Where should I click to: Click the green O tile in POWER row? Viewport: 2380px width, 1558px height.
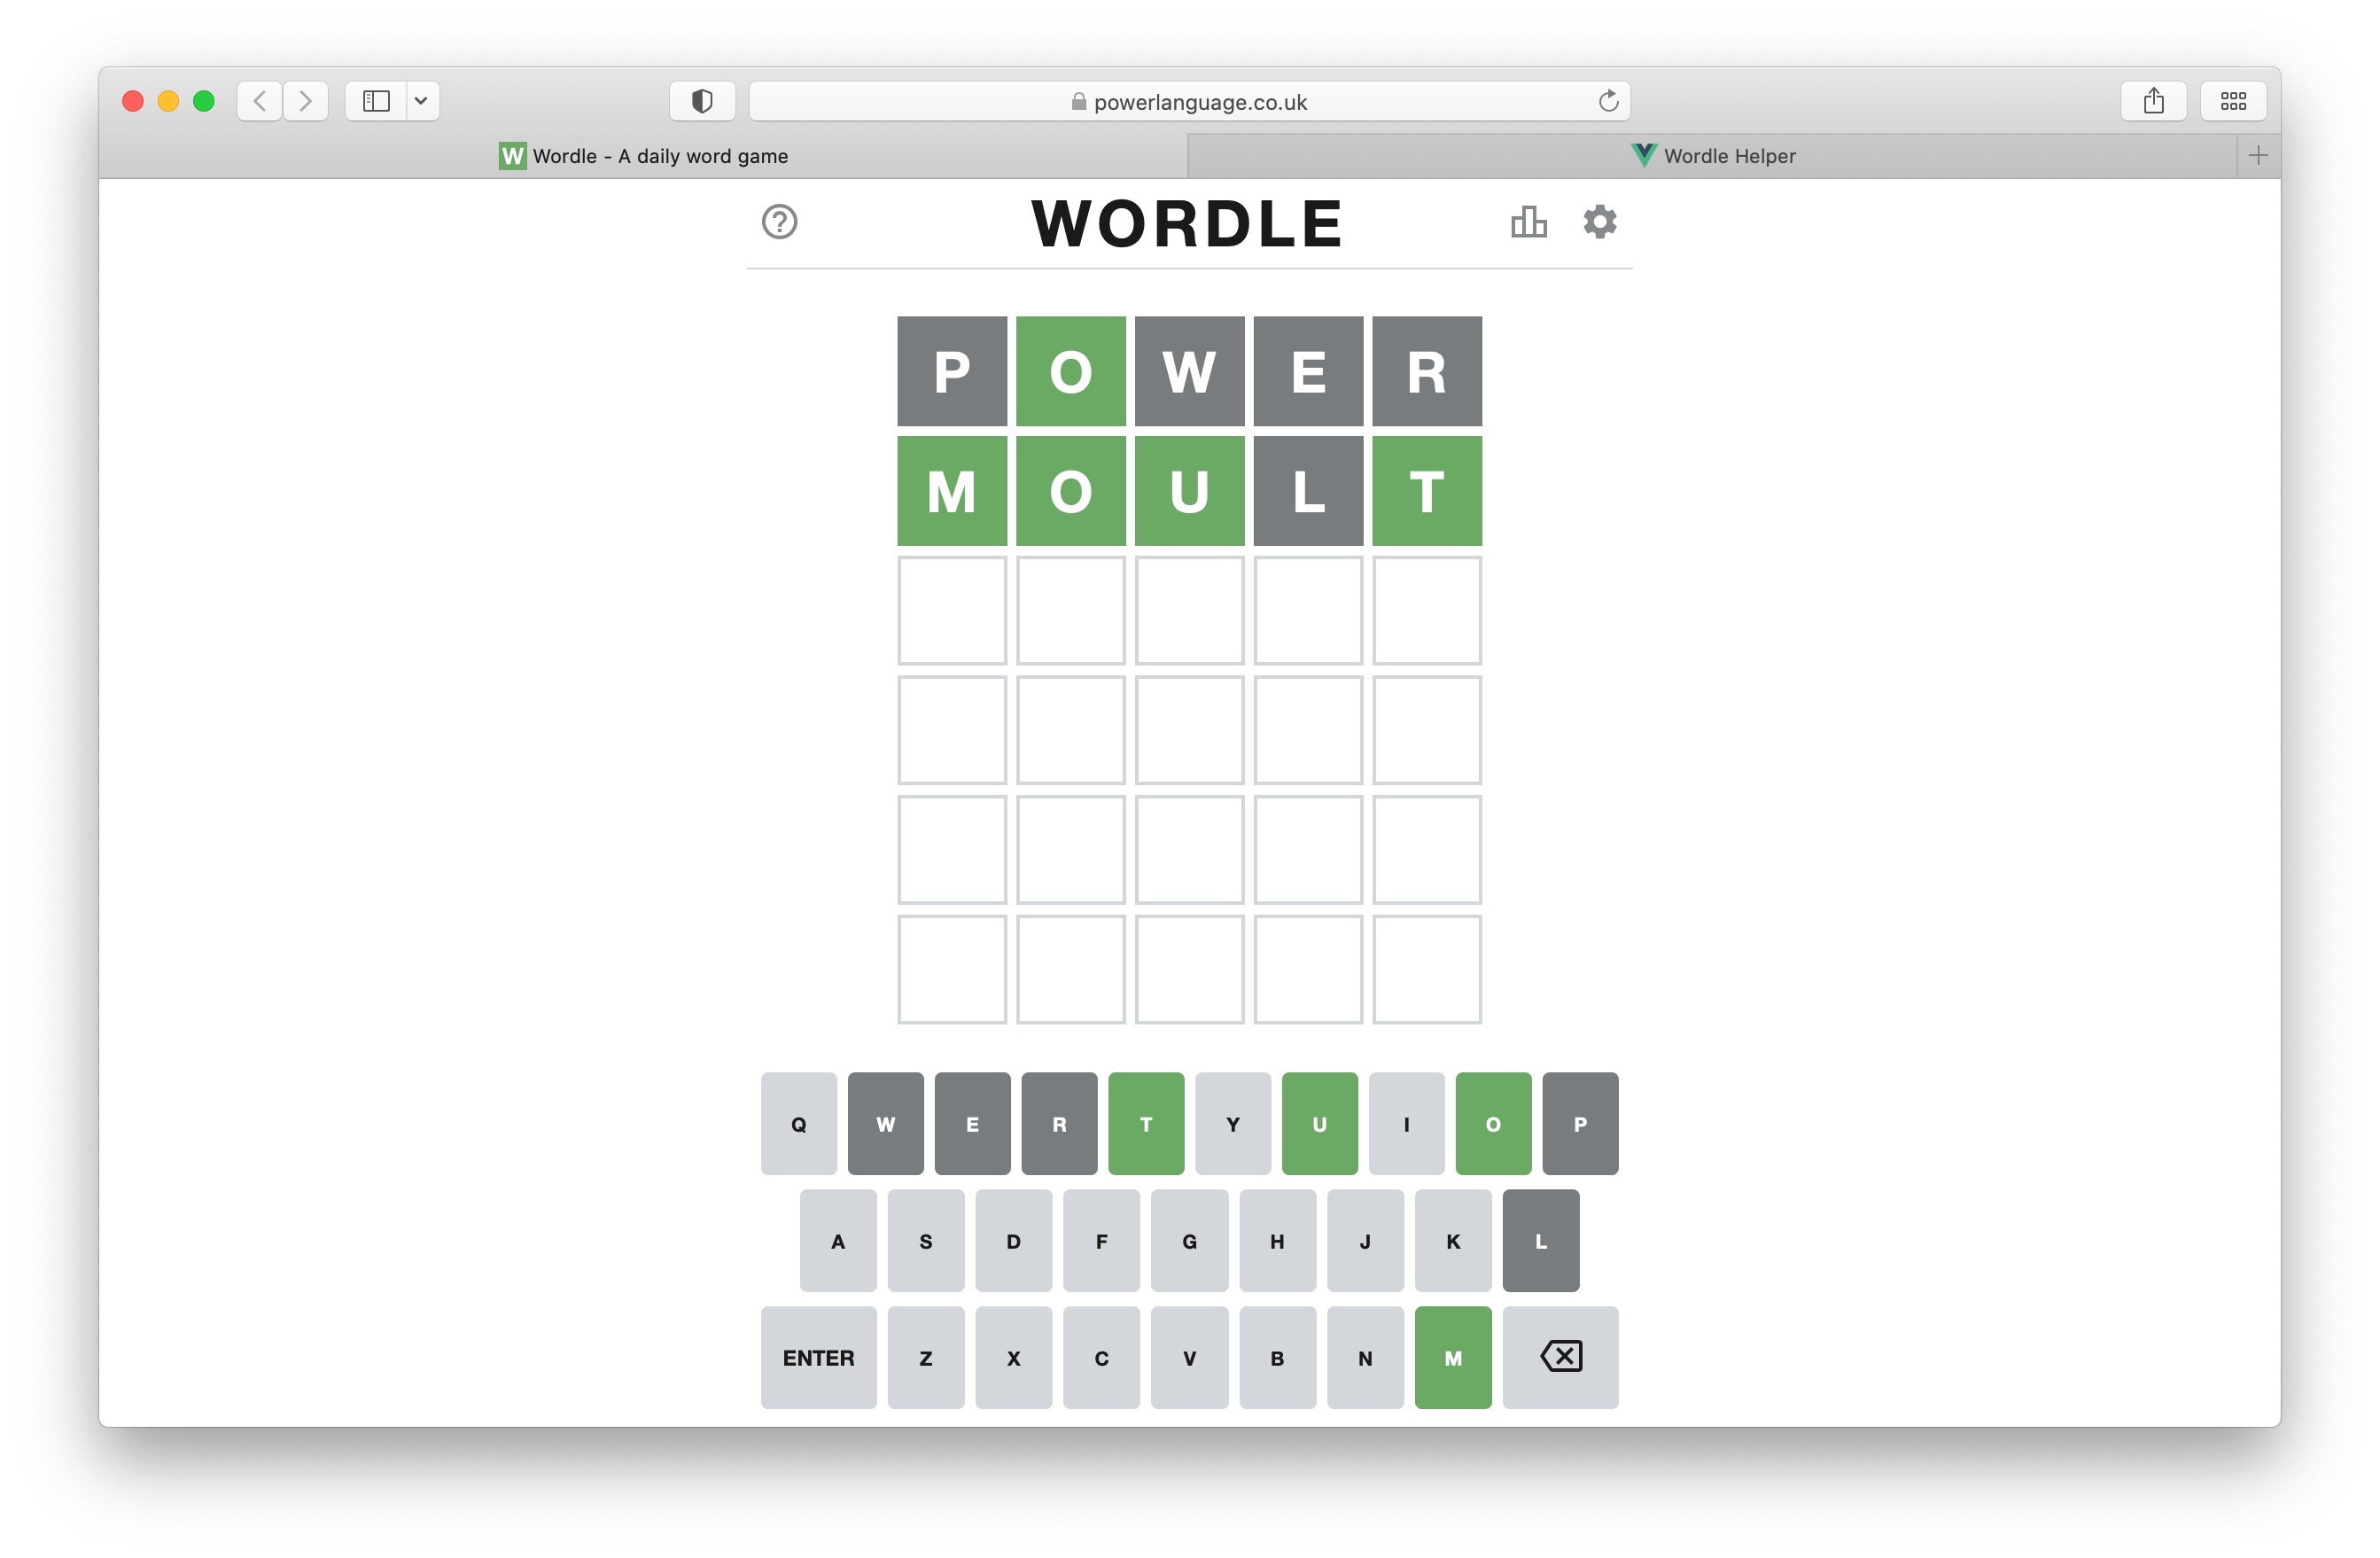tap(1071, 371)
